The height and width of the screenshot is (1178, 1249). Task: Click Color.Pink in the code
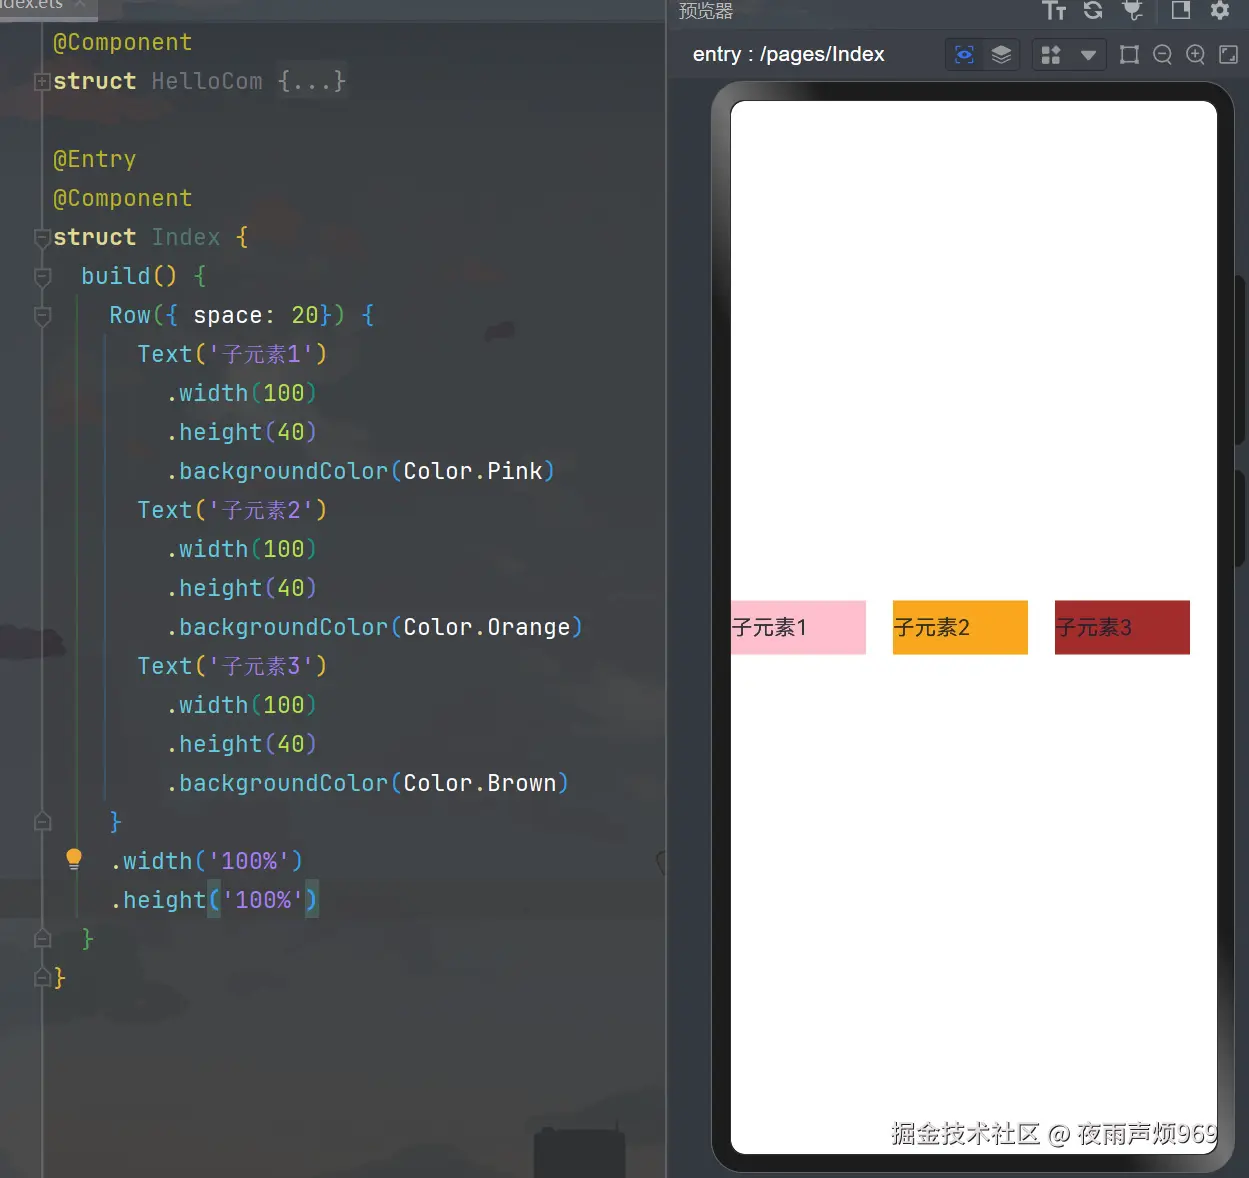click(473, 471)
